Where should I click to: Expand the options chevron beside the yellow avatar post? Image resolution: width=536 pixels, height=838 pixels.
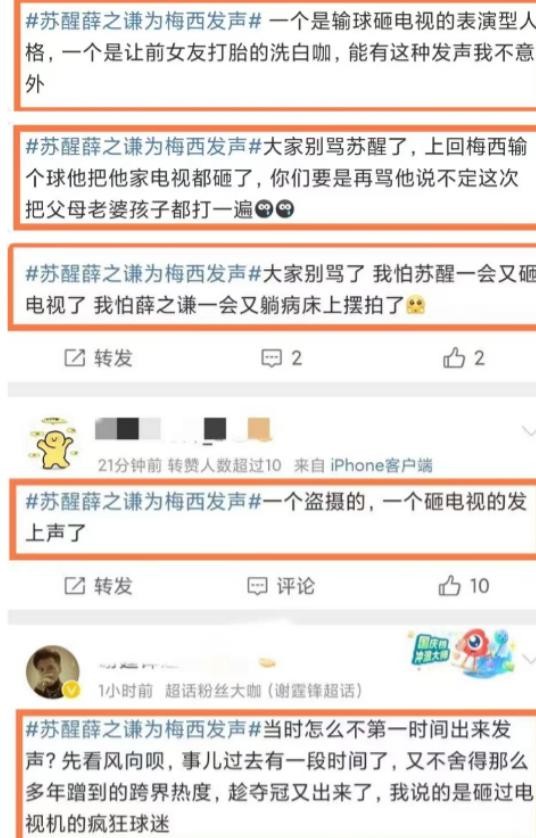click(528, 431)
